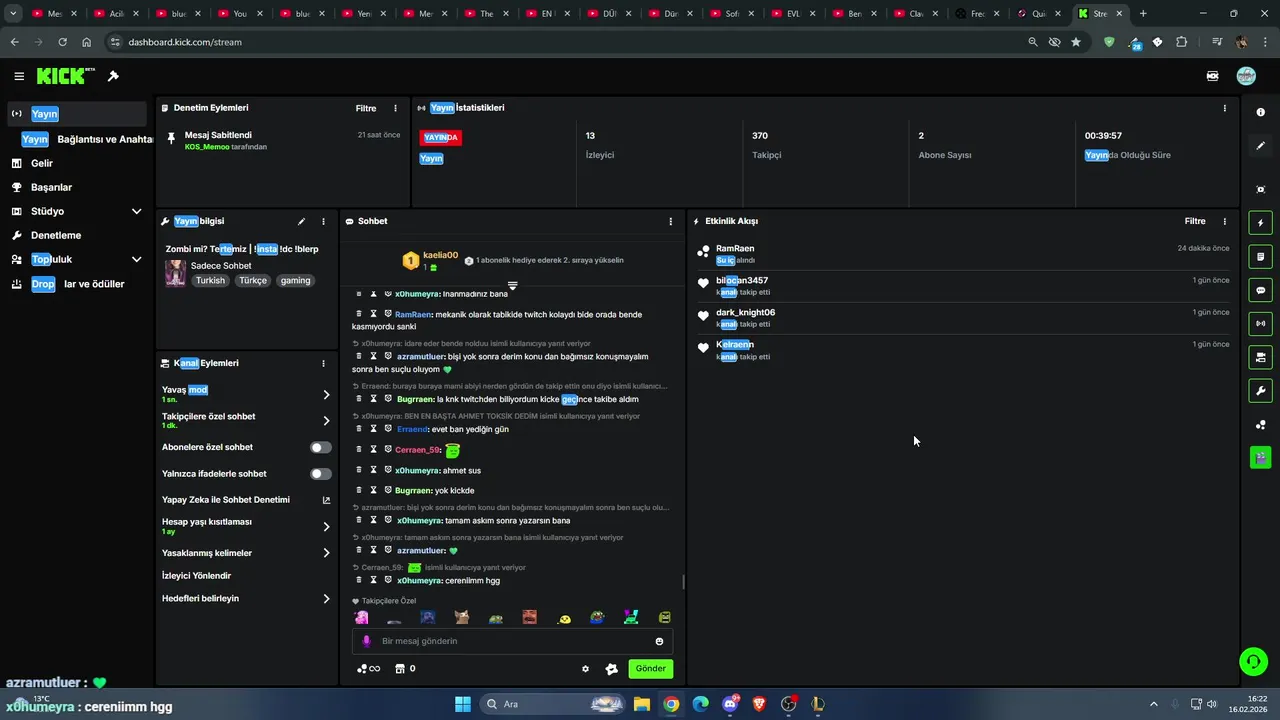Open Yayın Bağlantısı ve Anahtarı menu item

[x=87, y=139]
